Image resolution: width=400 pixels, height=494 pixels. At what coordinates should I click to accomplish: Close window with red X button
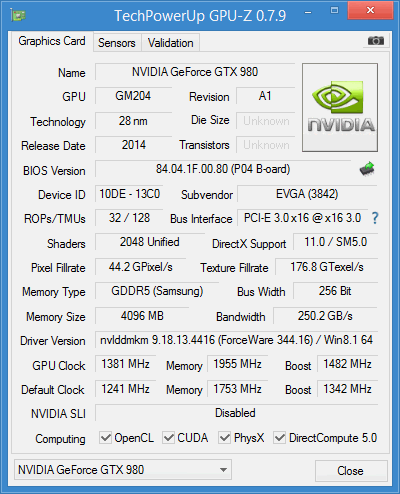[370, 10]
